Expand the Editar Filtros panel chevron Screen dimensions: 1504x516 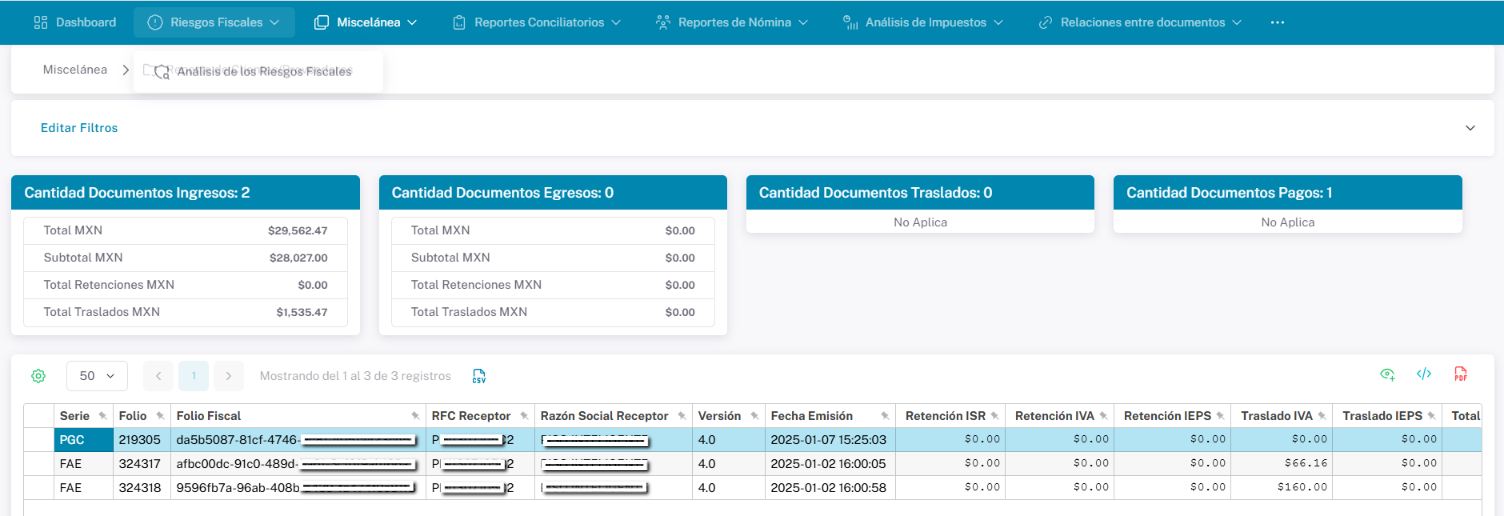[x=1470, y=128]
